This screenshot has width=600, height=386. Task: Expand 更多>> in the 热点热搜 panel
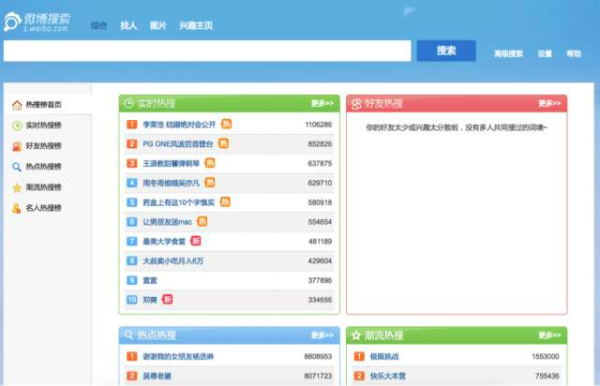pos(322,336)
